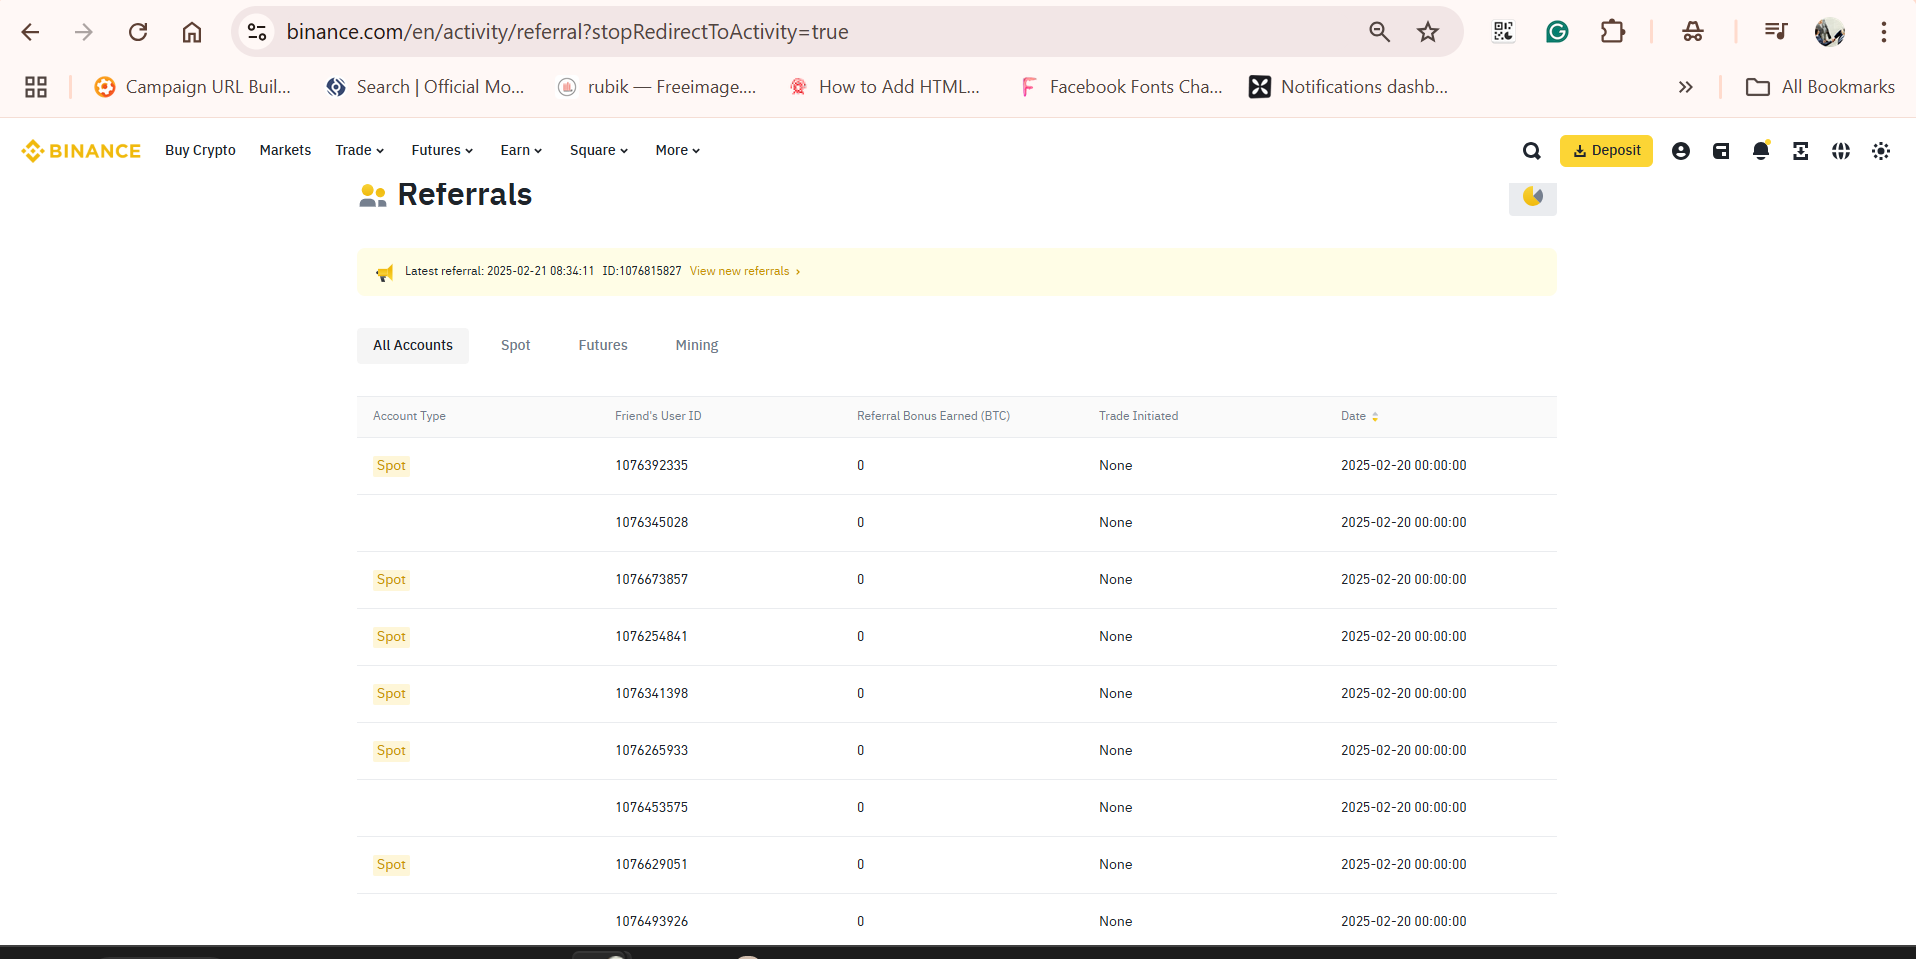Open the rubik Freeimage bookmark
This screenshot has height=959, width=1916.
tap(657, 87)
